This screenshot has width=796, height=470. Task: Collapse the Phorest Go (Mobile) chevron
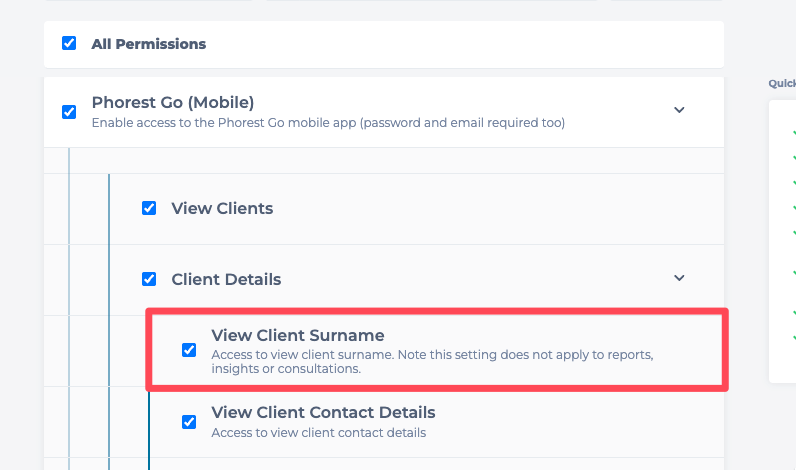coord(679,110)
